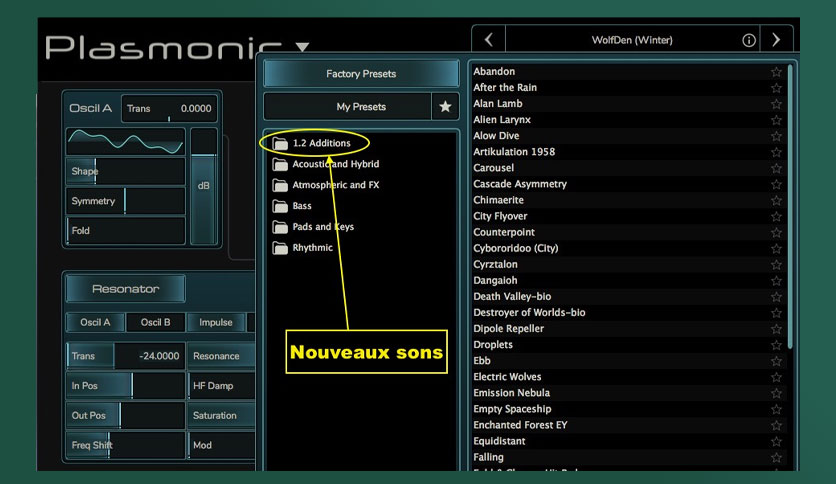Select the My Presets tab
This screenshot has height=484, width=836.
coord(348,107)
